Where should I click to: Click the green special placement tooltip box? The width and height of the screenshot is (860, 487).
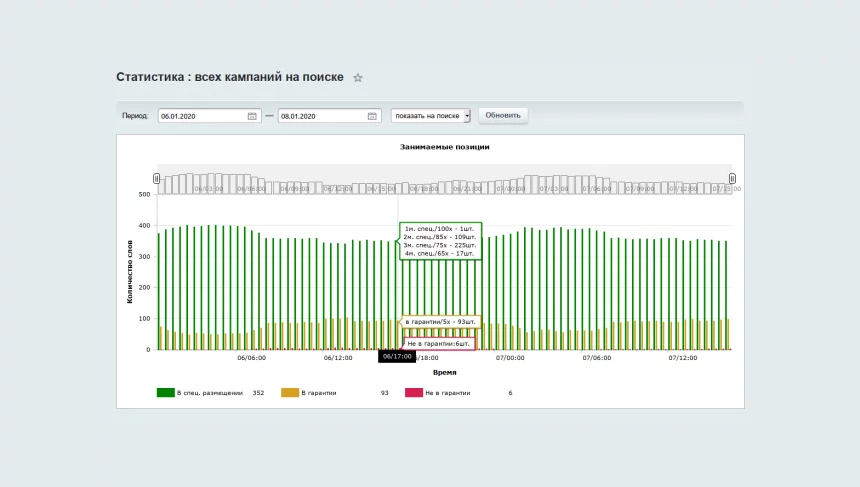440,241
